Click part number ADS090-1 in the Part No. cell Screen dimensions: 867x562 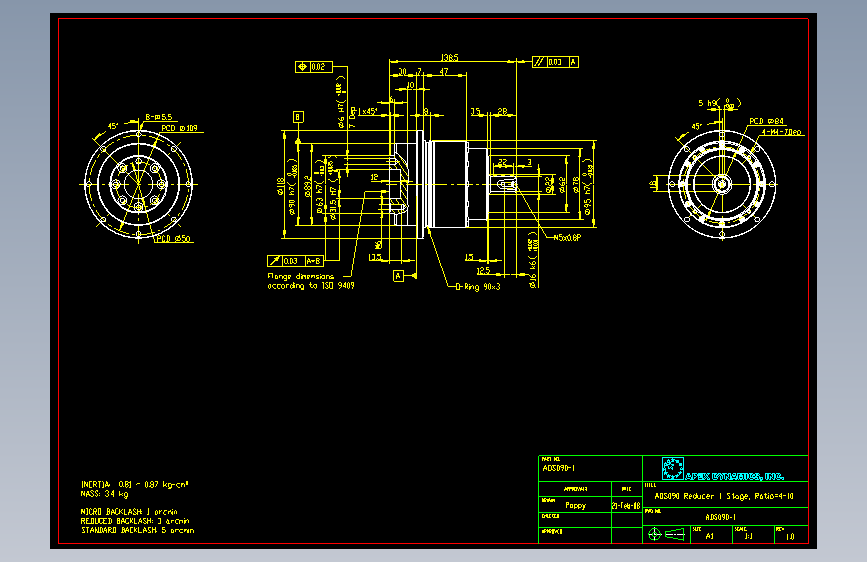[558, 468]
